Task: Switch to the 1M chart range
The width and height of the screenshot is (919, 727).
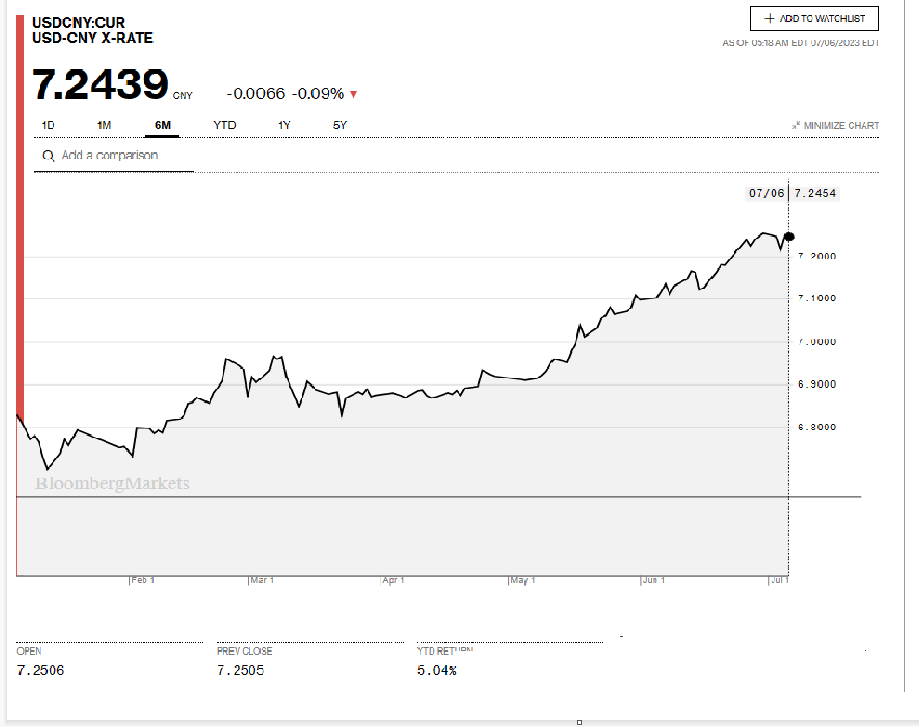Action: [104, 125]
